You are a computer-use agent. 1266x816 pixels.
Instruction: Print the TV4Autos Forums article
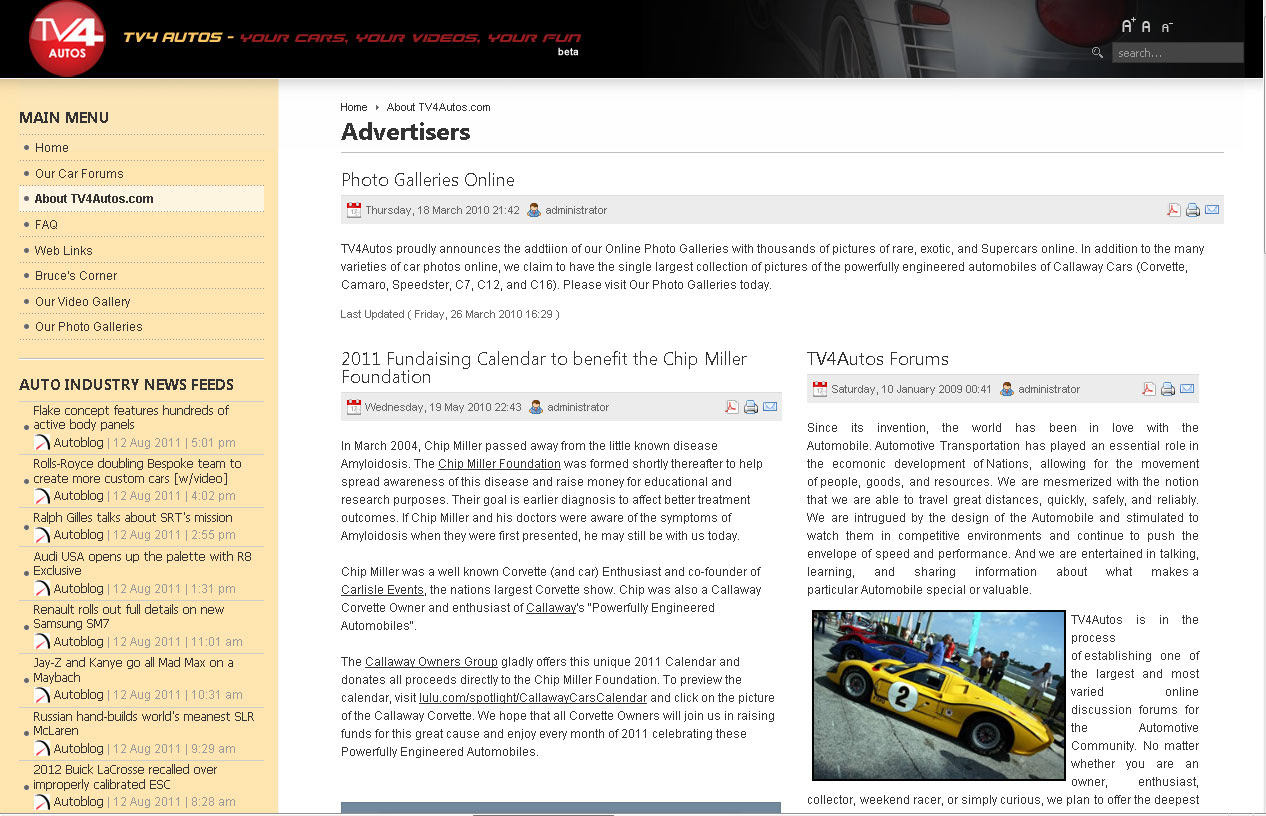[x=1168, y=389]
